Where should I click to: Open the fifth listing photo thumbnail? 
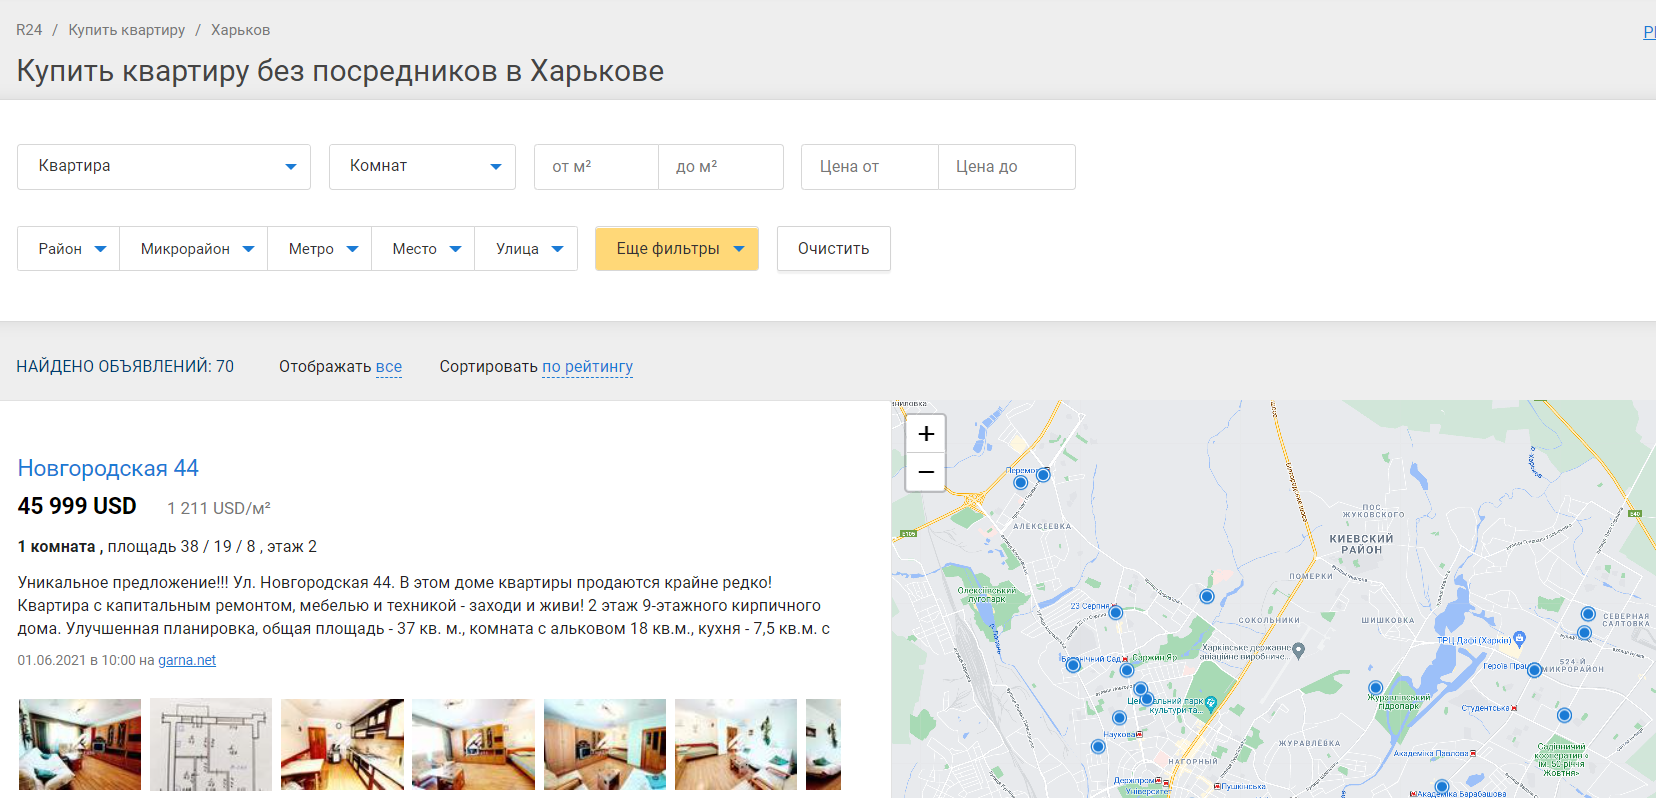coord(605,745)
